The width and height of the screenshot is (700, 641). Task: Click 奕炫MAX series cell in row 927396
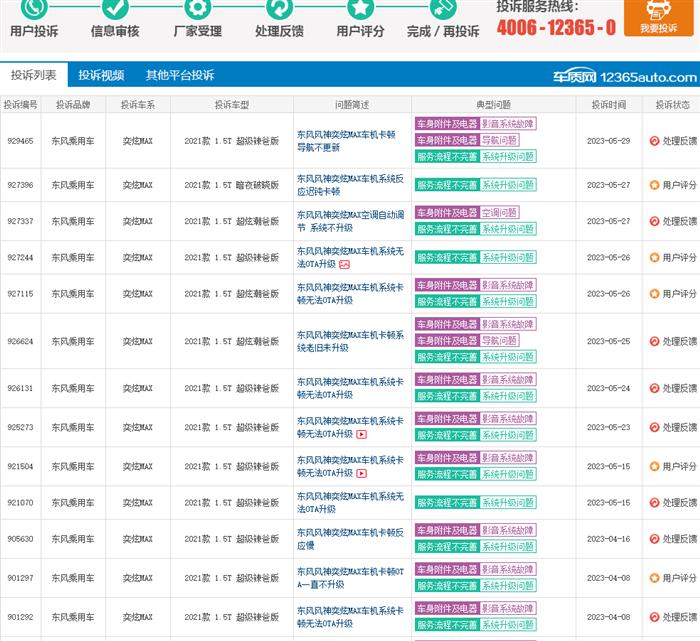(x=138, y=185)
